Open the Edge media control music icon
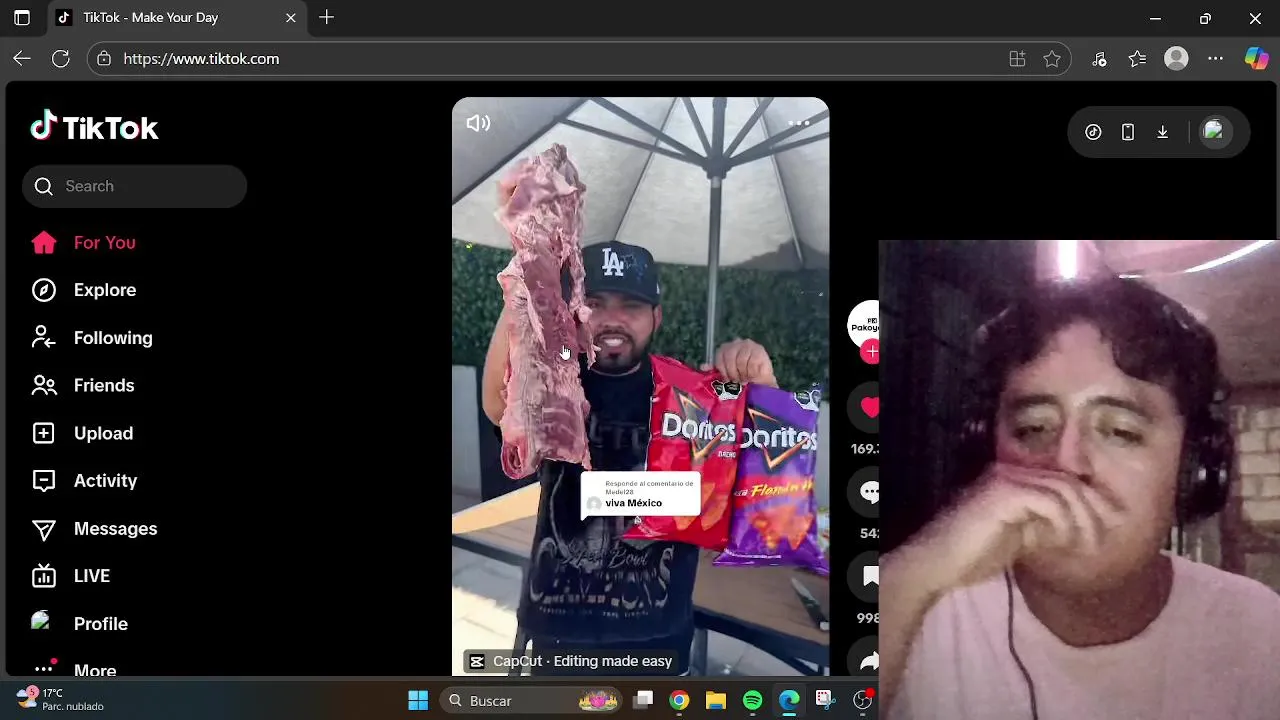The image size is (1280, 720). click(x=1099, y=59)
